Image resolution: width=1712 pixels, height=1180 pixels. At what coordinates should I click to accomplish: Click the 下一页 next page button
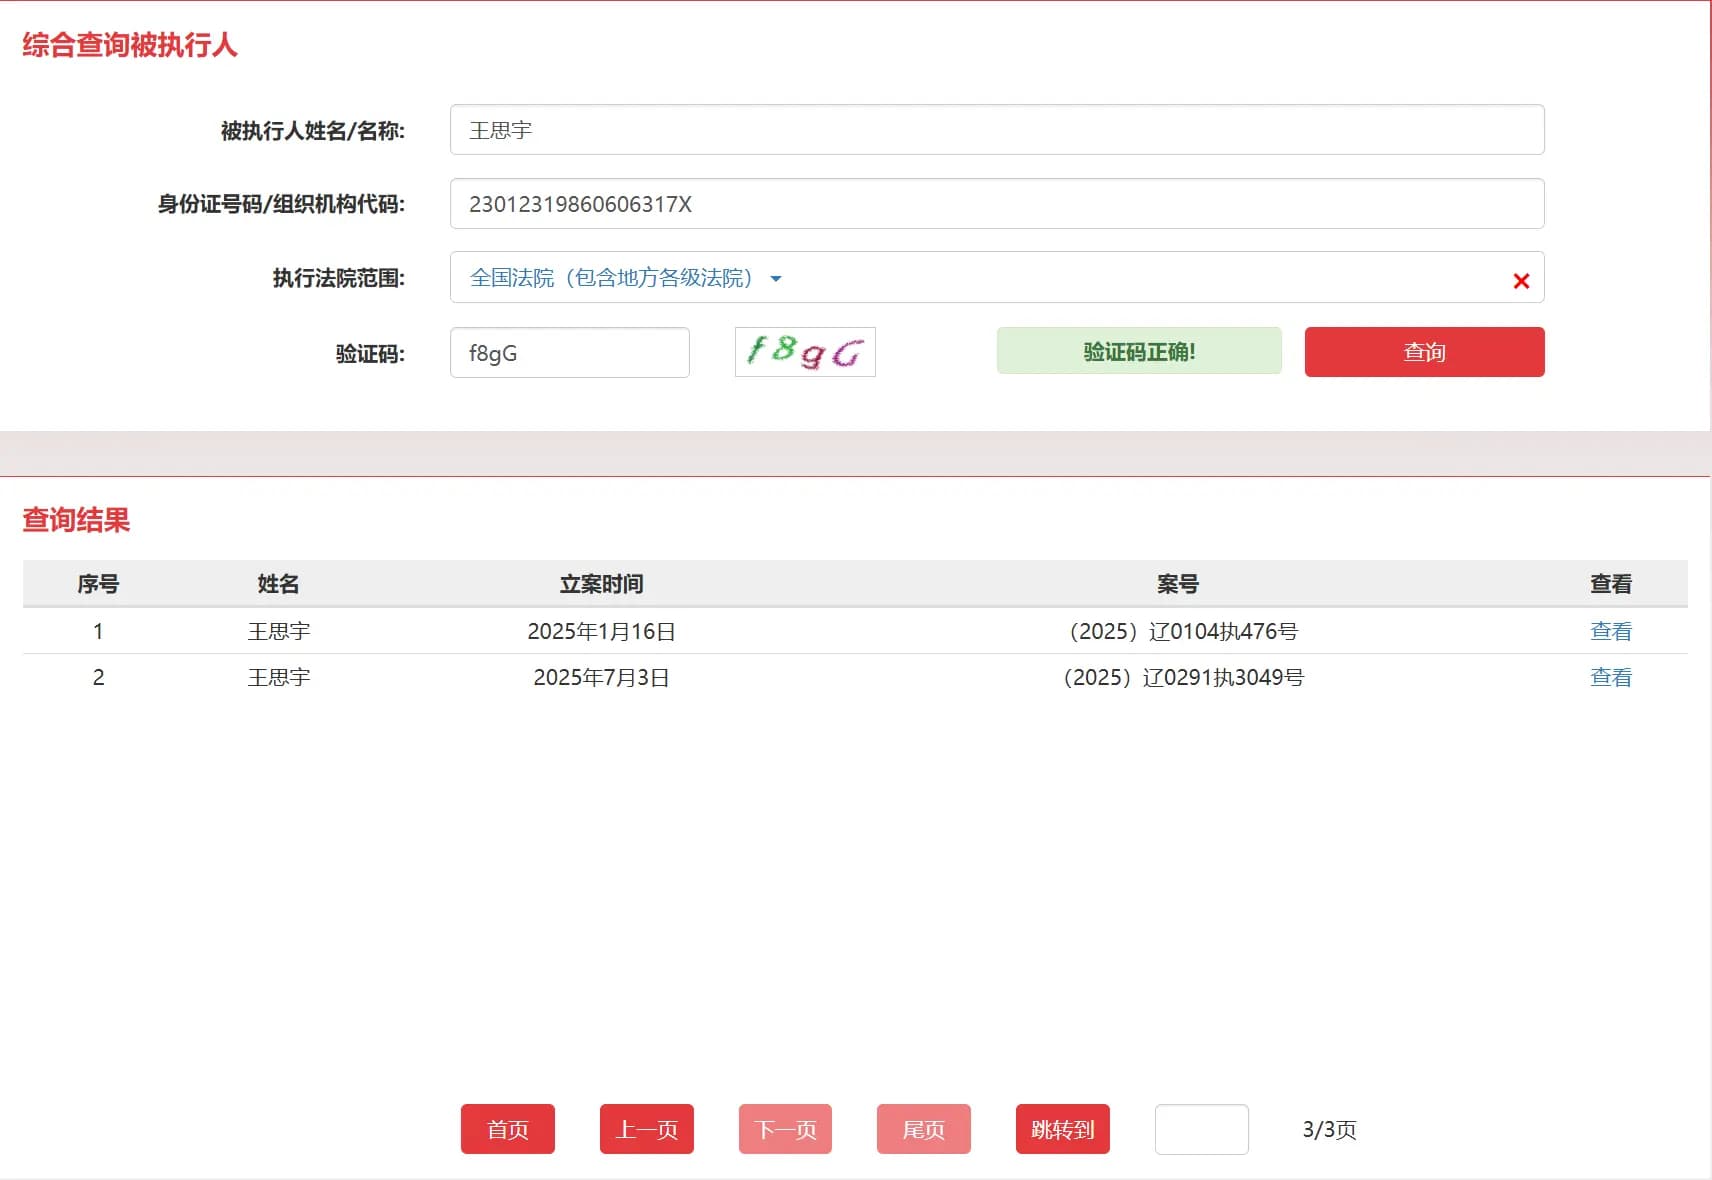[785, 1129]
